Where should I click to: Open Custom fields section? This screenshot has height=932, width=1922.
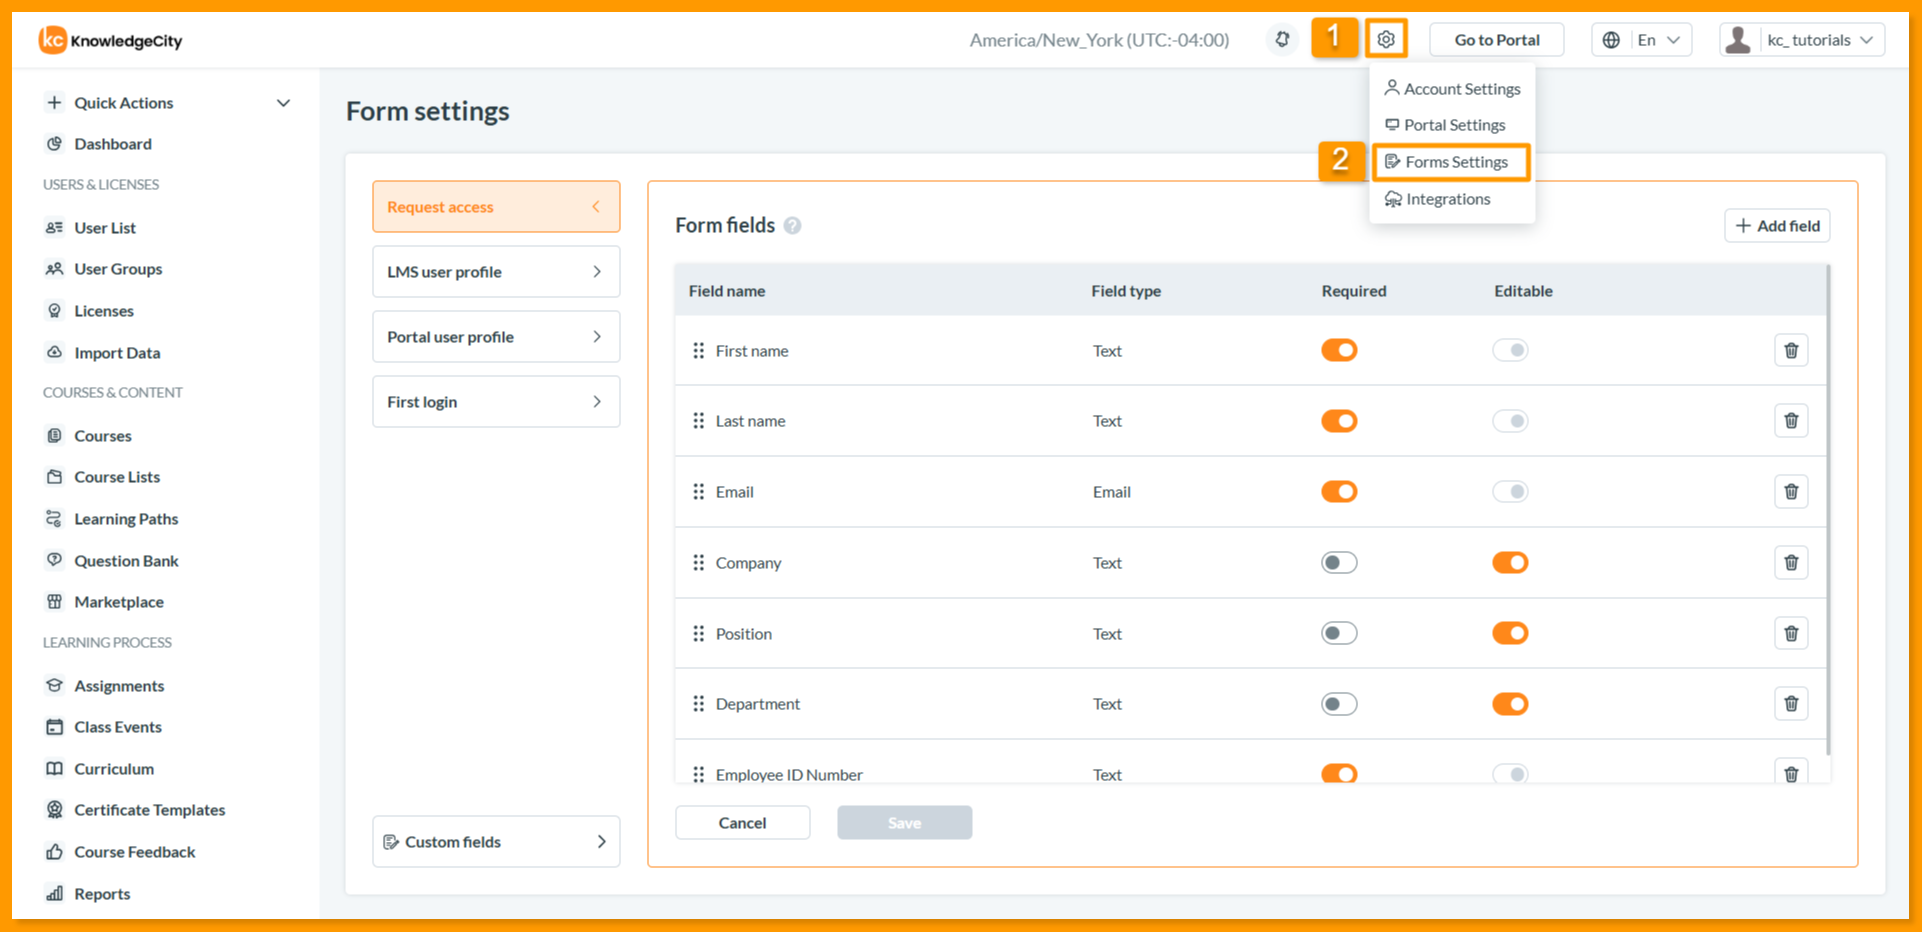coord(496,842)
